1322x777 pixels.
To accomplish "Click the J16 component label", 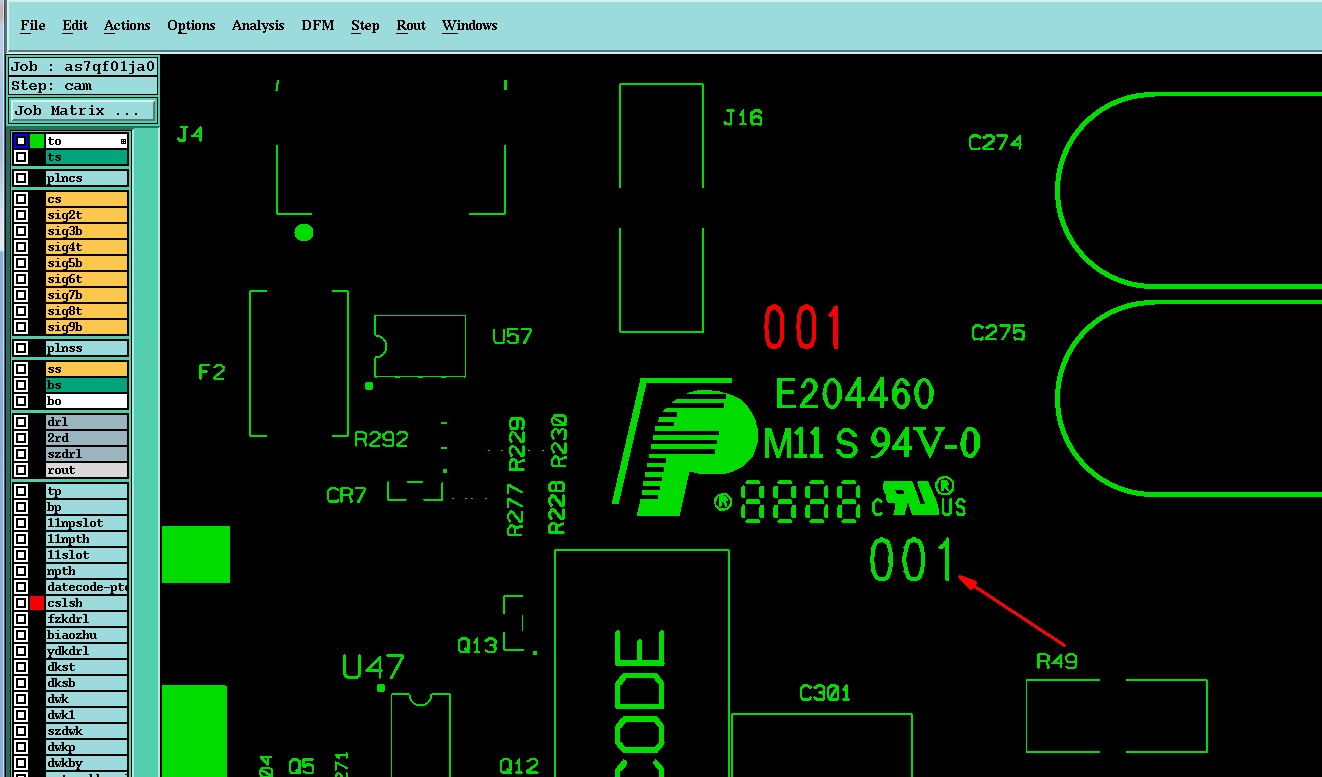I will pyautogui.click(x=742, y=118).
